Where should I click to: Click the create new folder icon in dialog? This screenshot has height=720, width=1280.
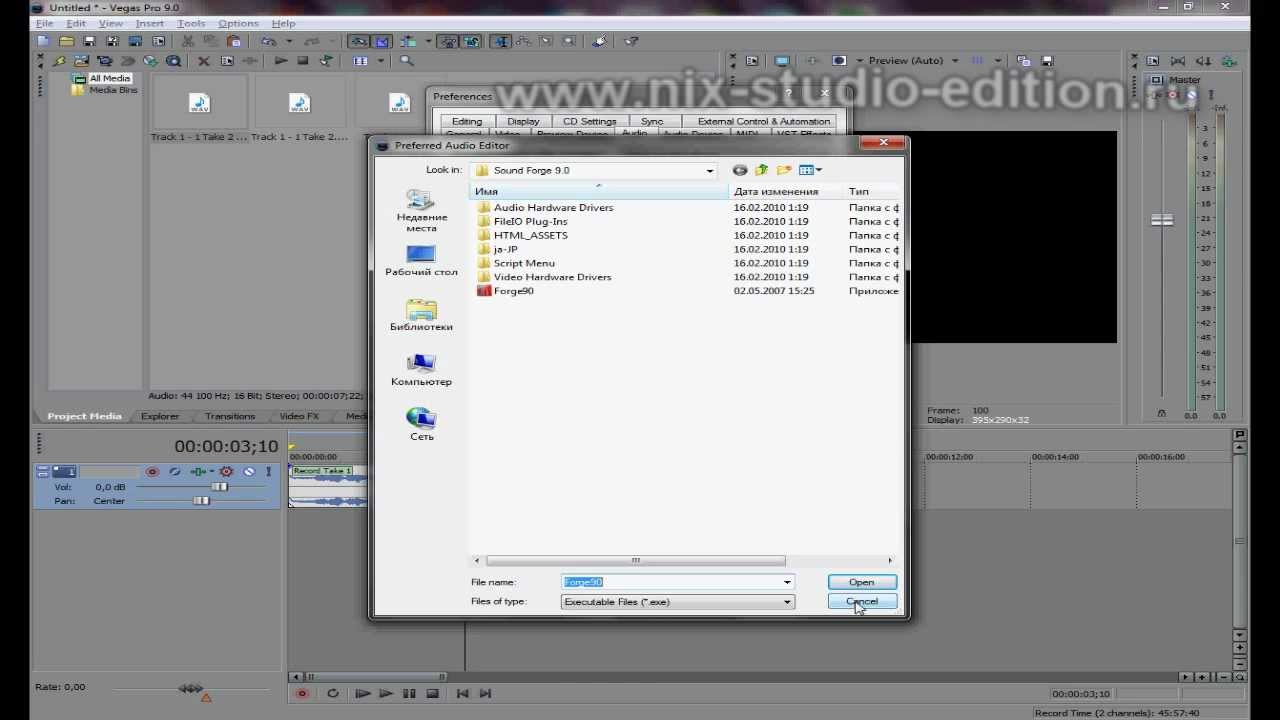784,170
